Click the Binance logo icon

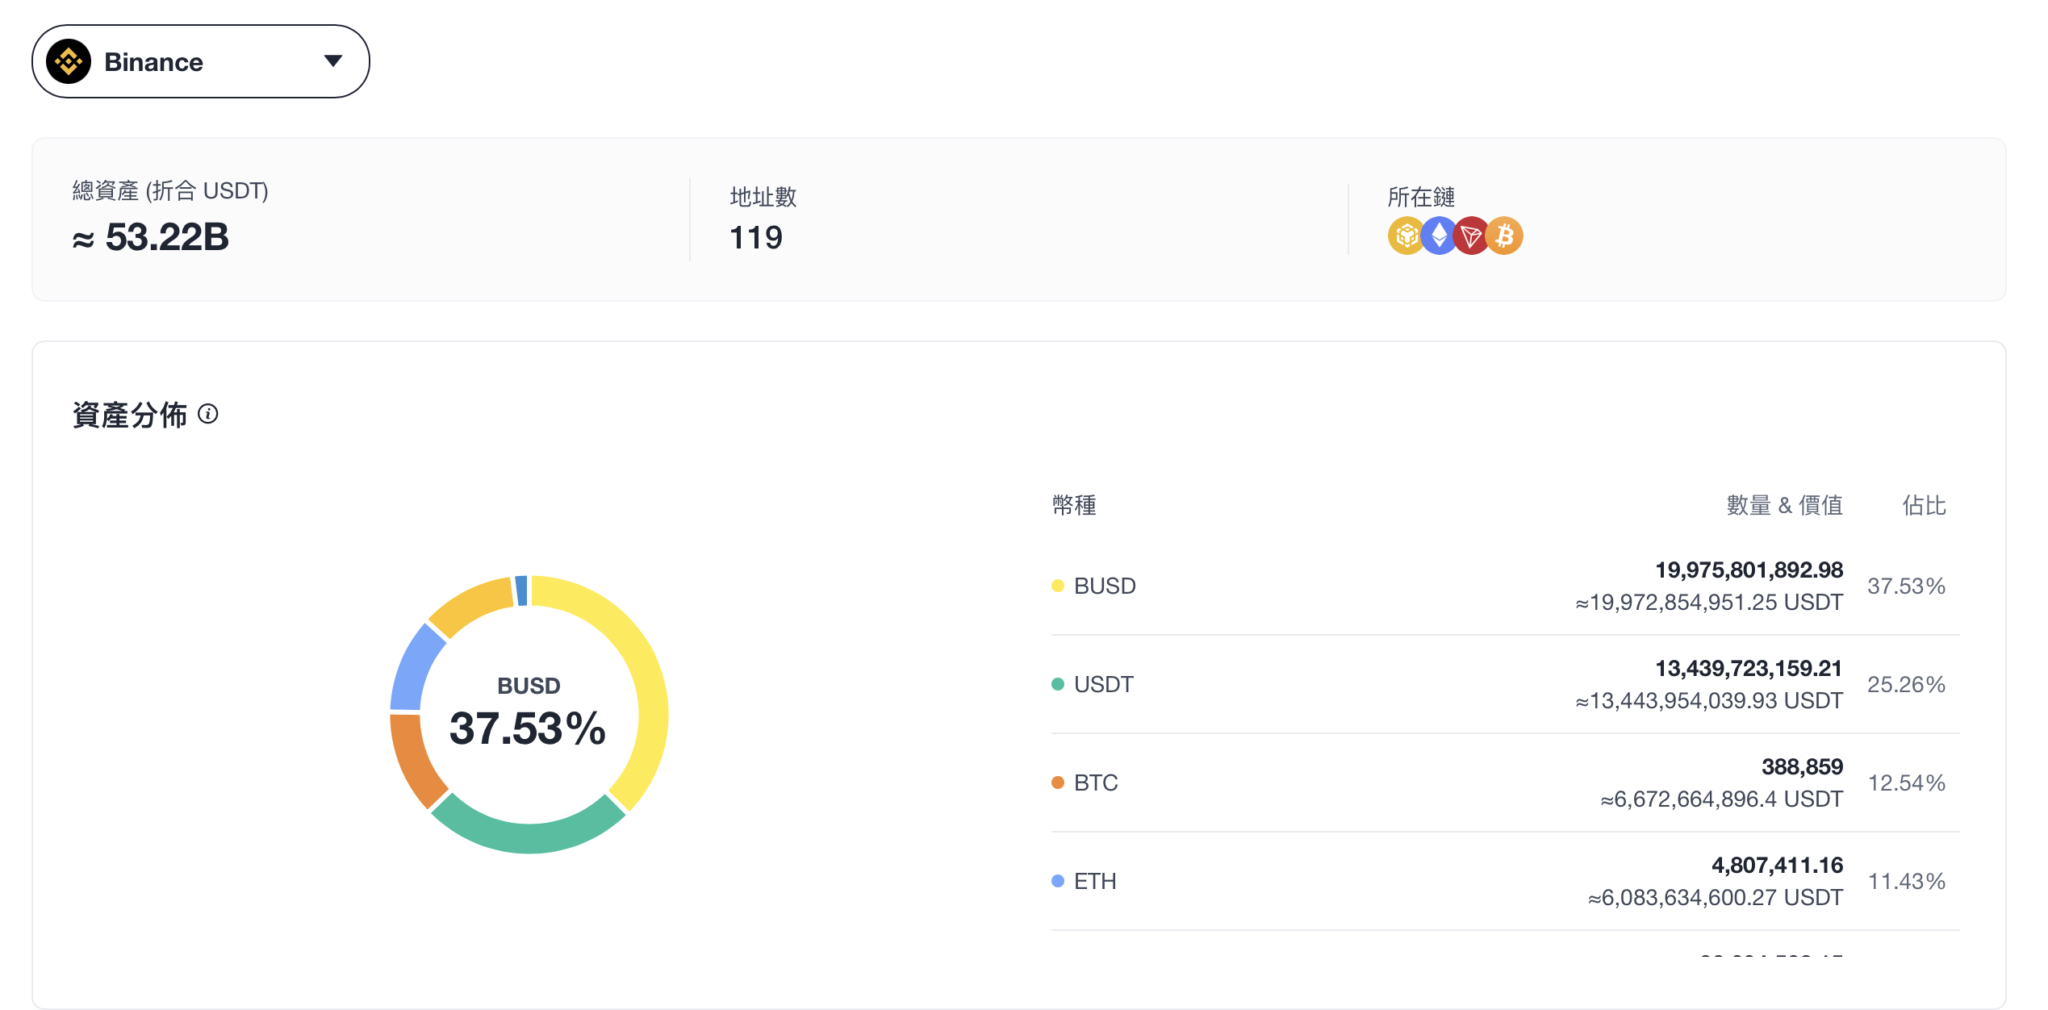click(69, 62)
